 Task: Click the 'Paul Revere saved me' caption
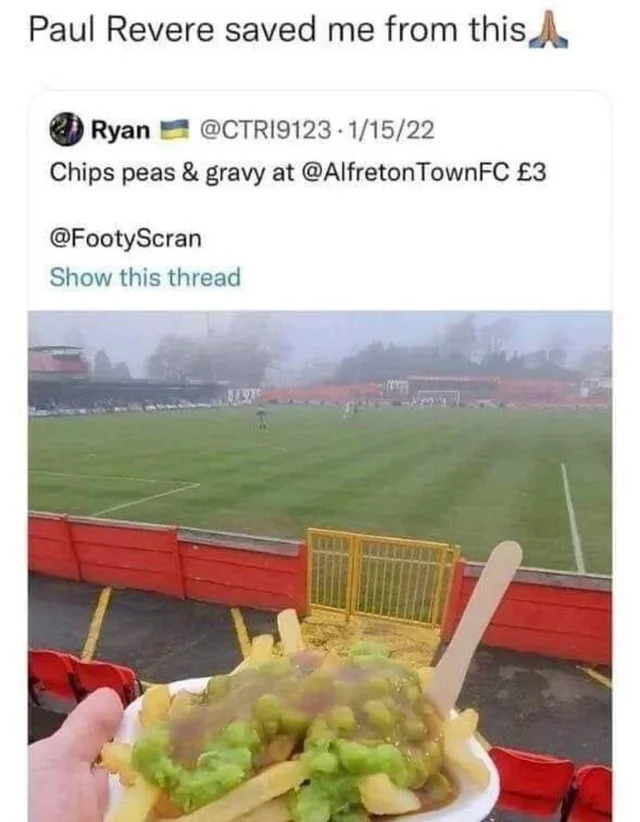coord(278,30)
